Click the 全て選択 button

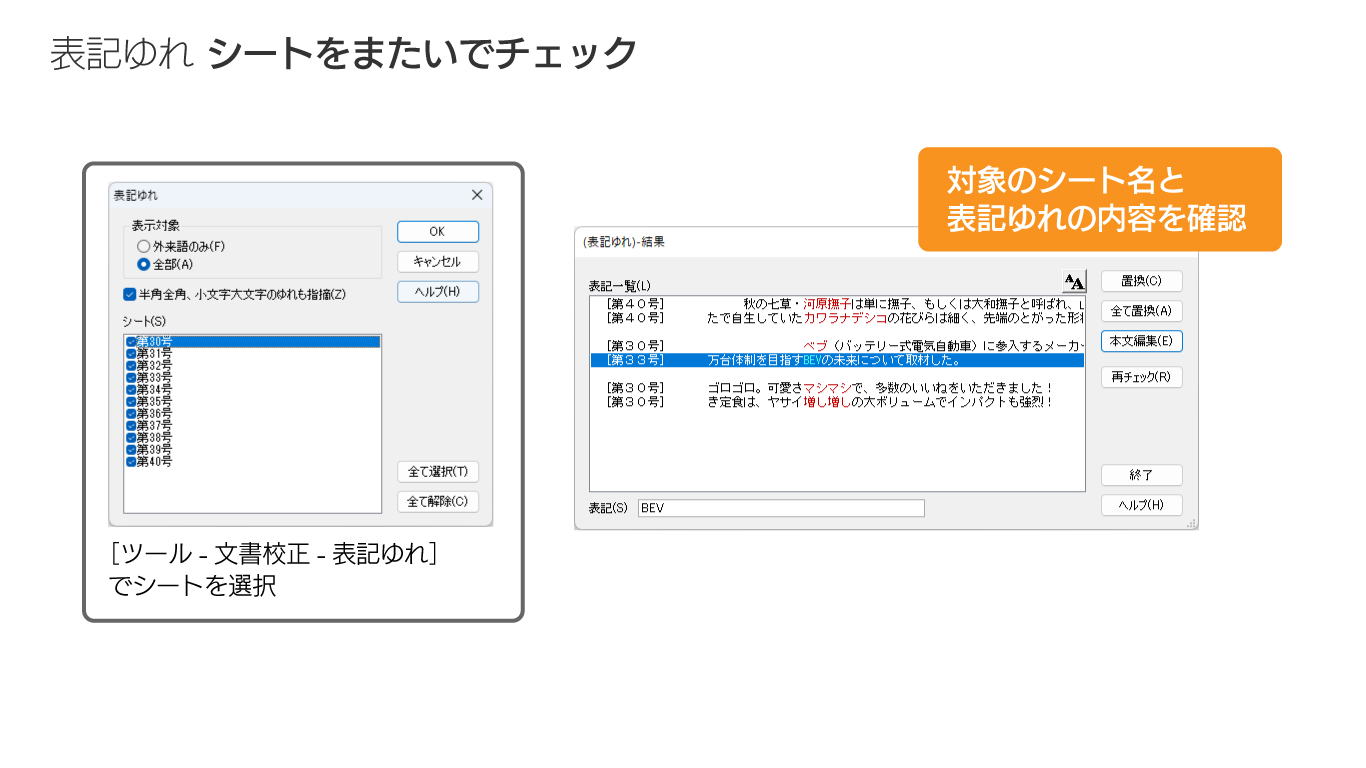click(x=437, y=472)
